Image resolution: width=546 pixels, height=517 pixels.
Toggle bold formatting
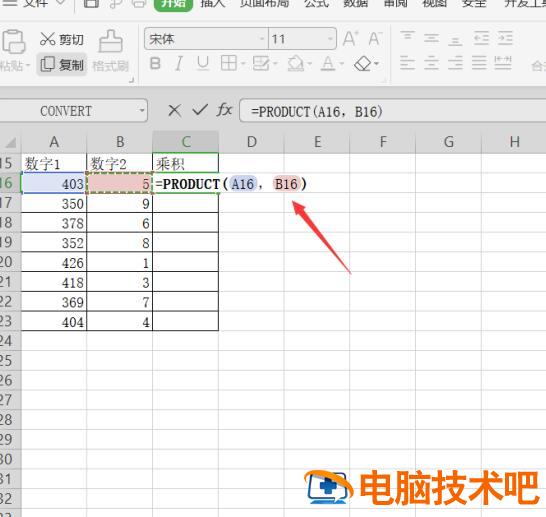pos(155,64)
